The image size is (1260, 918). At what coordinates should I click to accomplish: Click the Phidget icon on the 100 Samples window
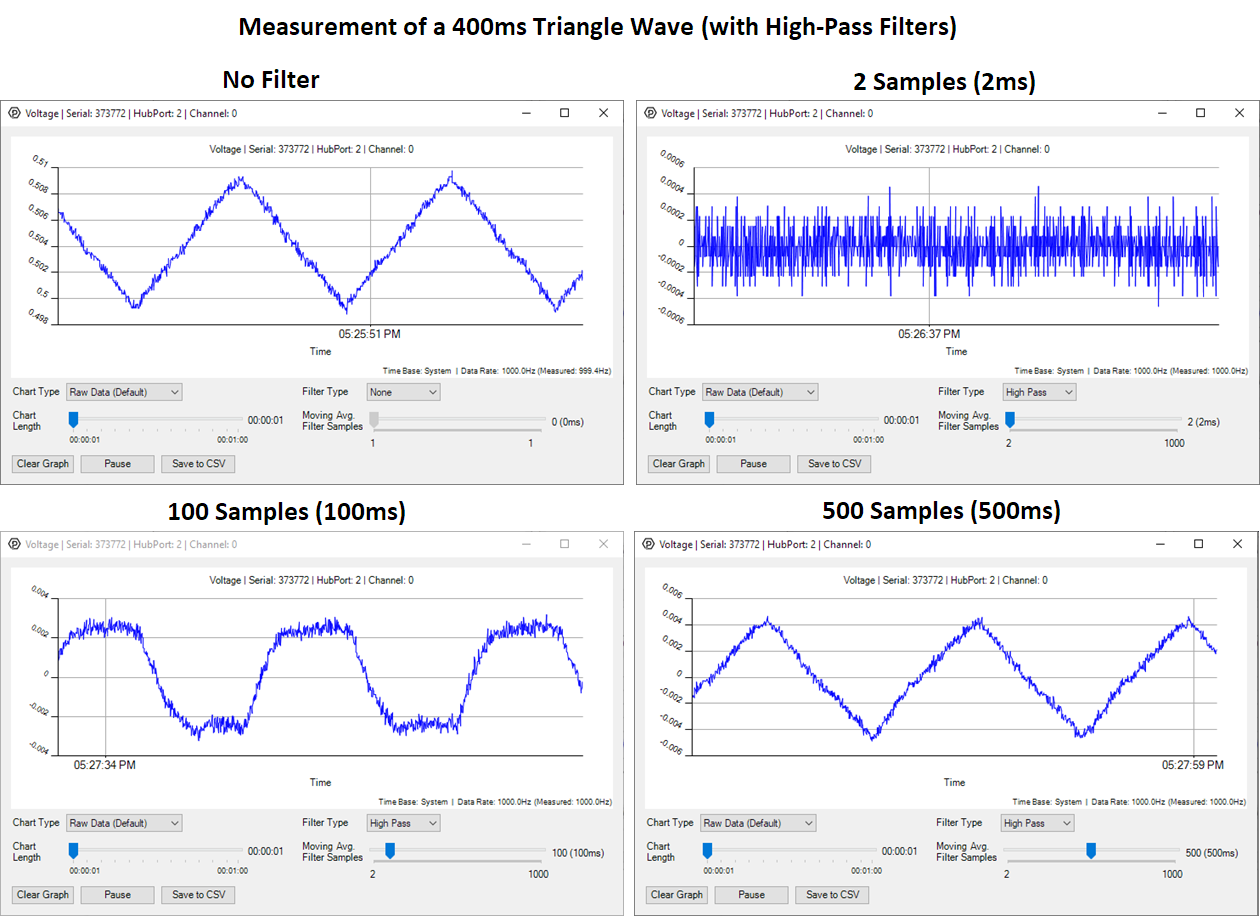coord(14,544)
